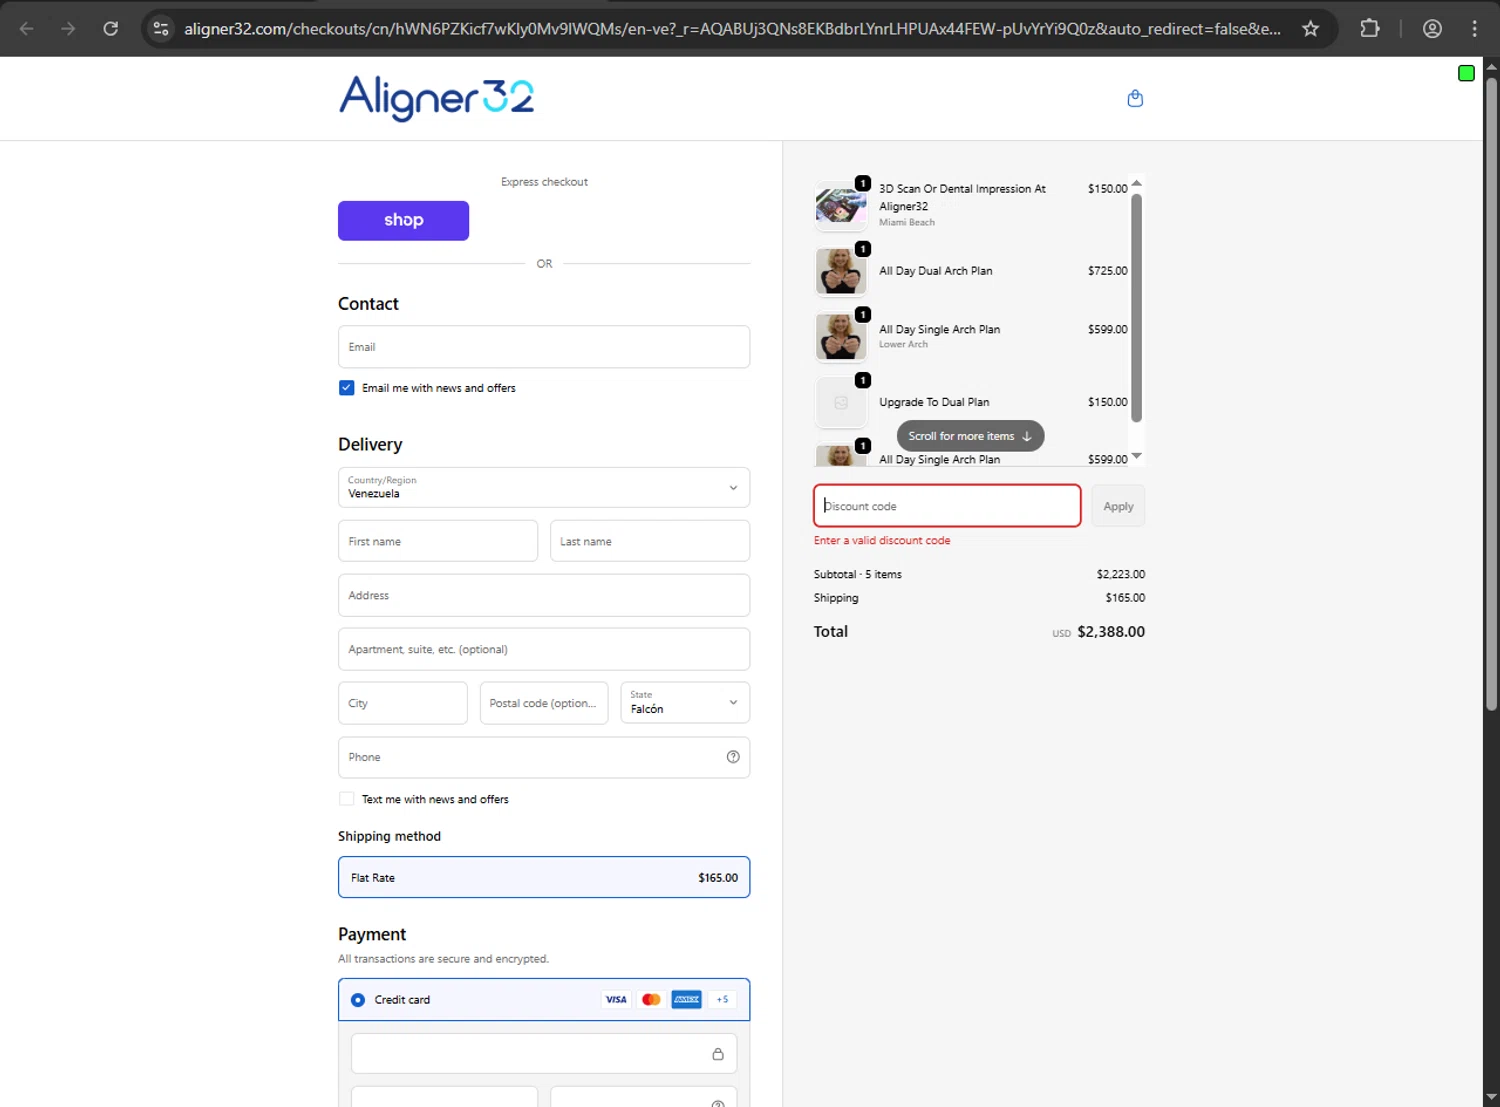This screenshot has height=1107, width=1500.
Task: Click the Visa card icon
Action: pyautogui.click(x=616, y=999)
